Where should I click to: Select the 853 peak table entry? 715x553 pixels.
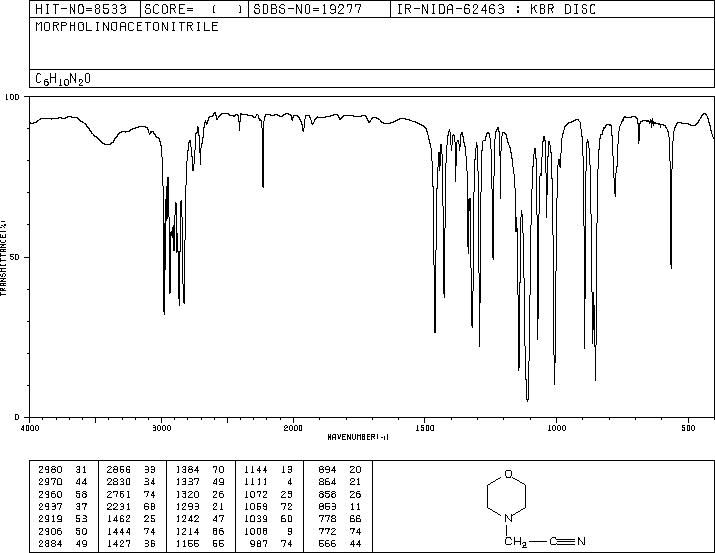(x=340, y=506)
